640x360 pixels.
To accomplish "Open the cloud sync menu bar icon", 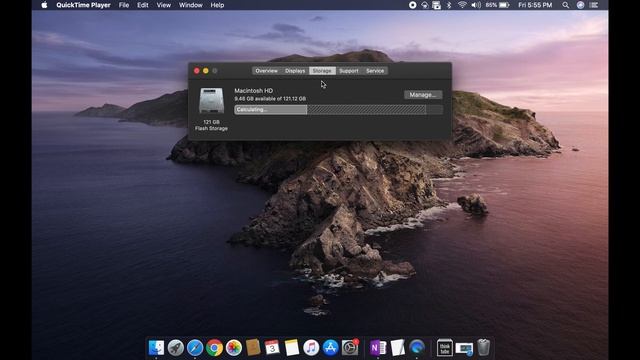I will [x=424, y=5].
